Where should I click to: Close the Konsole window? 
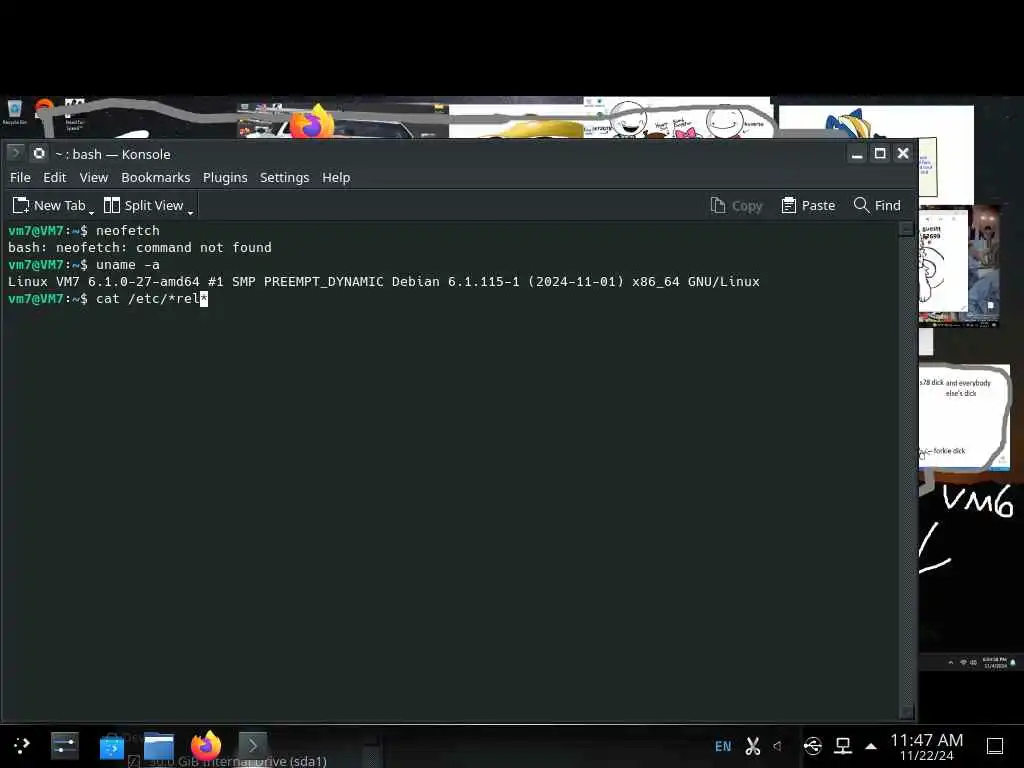point(903,153)
